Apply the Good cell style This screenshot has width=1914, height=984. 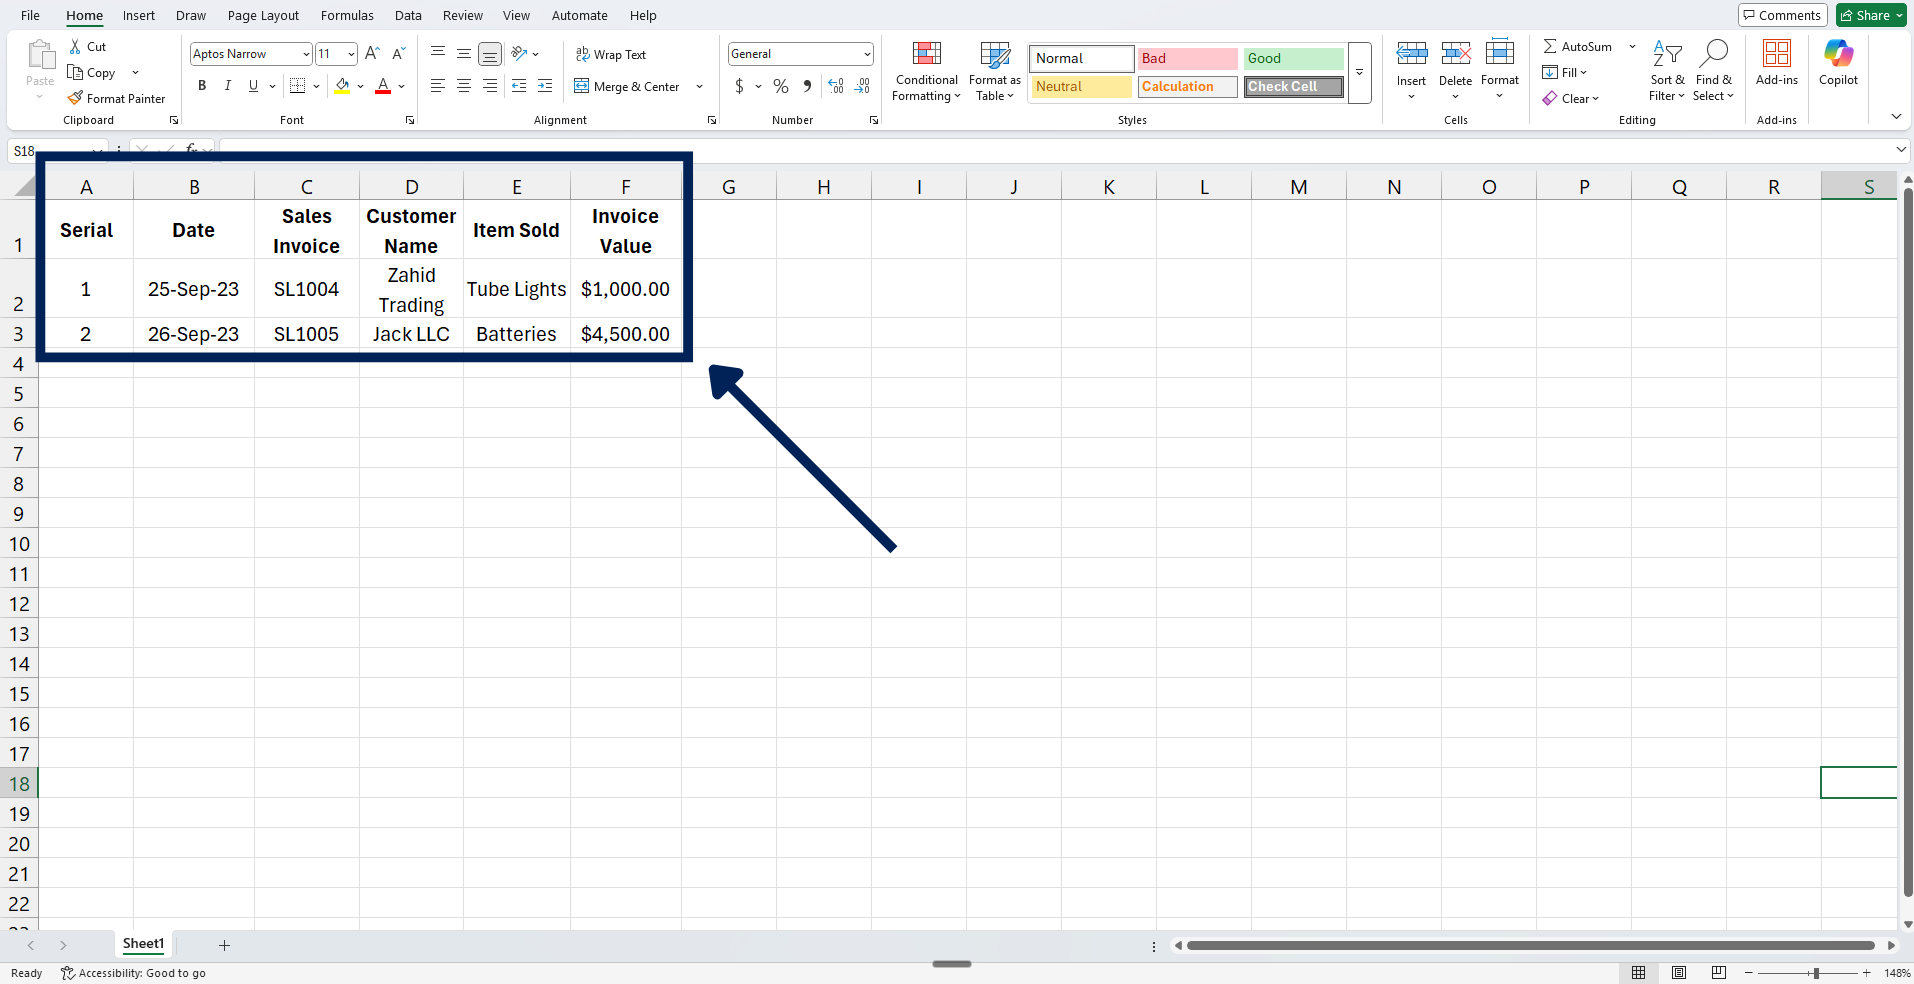point(1293,59)
